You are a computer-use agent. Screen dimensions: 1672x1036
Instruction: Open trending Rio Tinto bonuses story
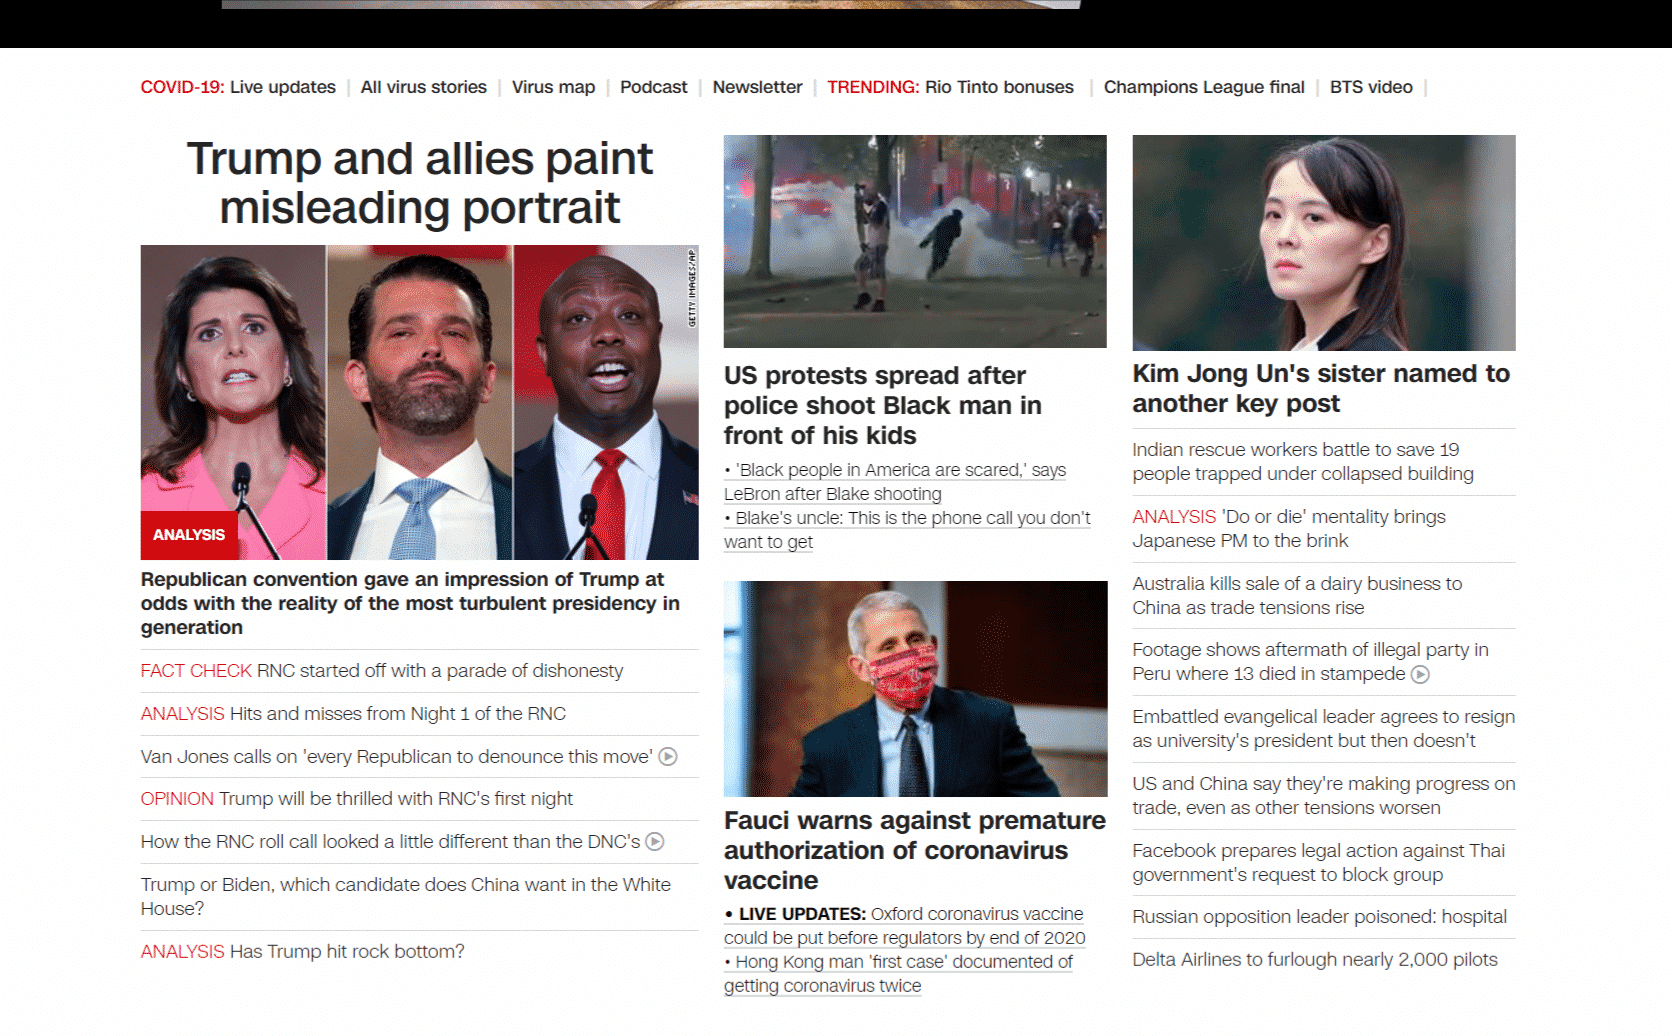998,87
